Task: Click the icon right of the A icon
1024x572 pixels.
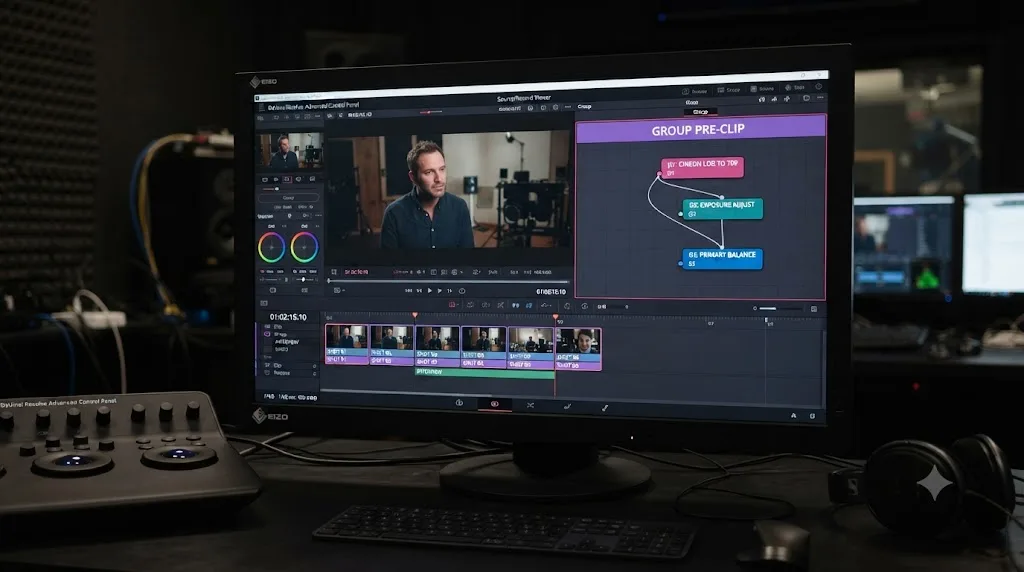Action: 812,415
